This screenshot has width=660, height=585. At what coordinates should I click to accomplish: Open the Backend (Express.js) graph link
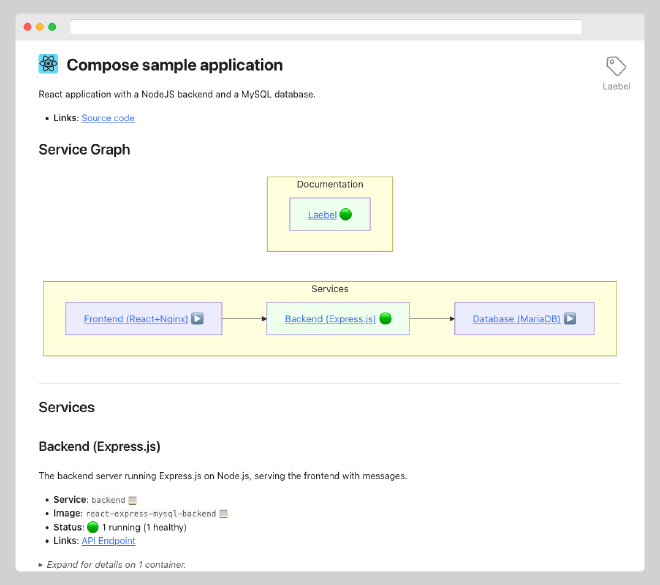(x=330, y=319)
